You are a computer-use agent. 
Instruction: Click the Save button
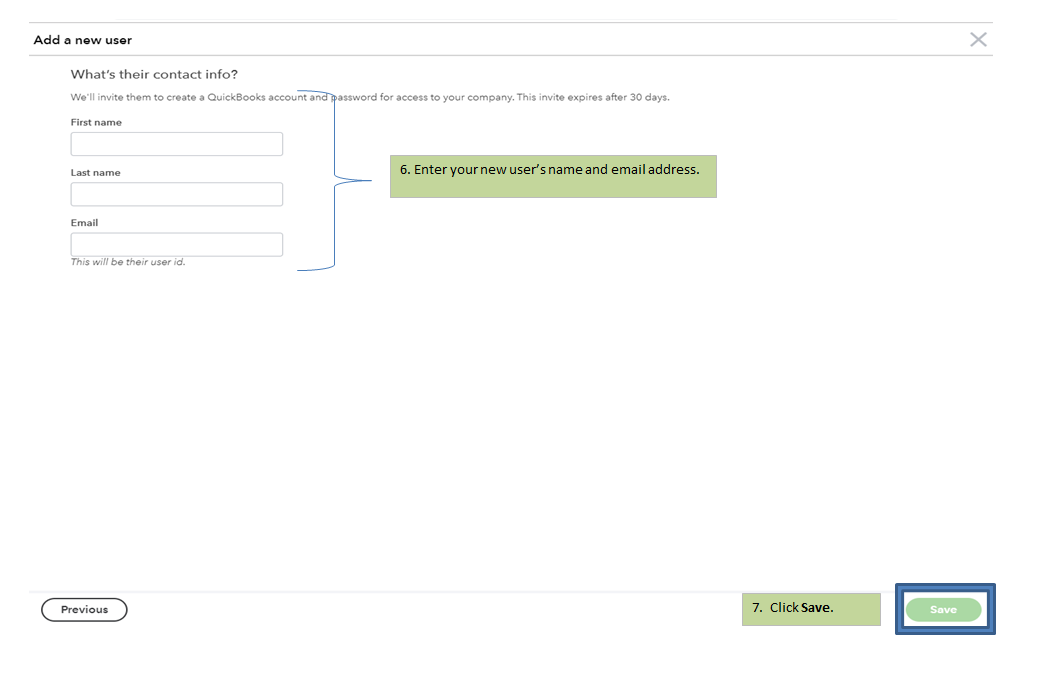944,609
